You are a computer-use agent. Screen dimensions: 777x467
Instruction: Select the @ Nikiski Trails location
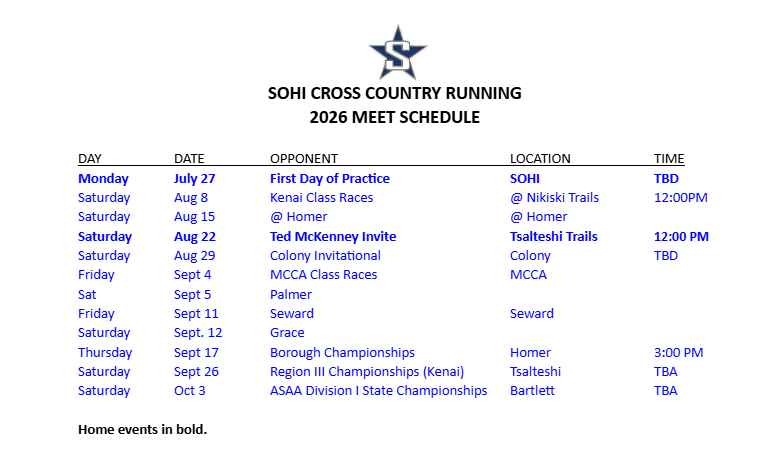coord(554,197)
